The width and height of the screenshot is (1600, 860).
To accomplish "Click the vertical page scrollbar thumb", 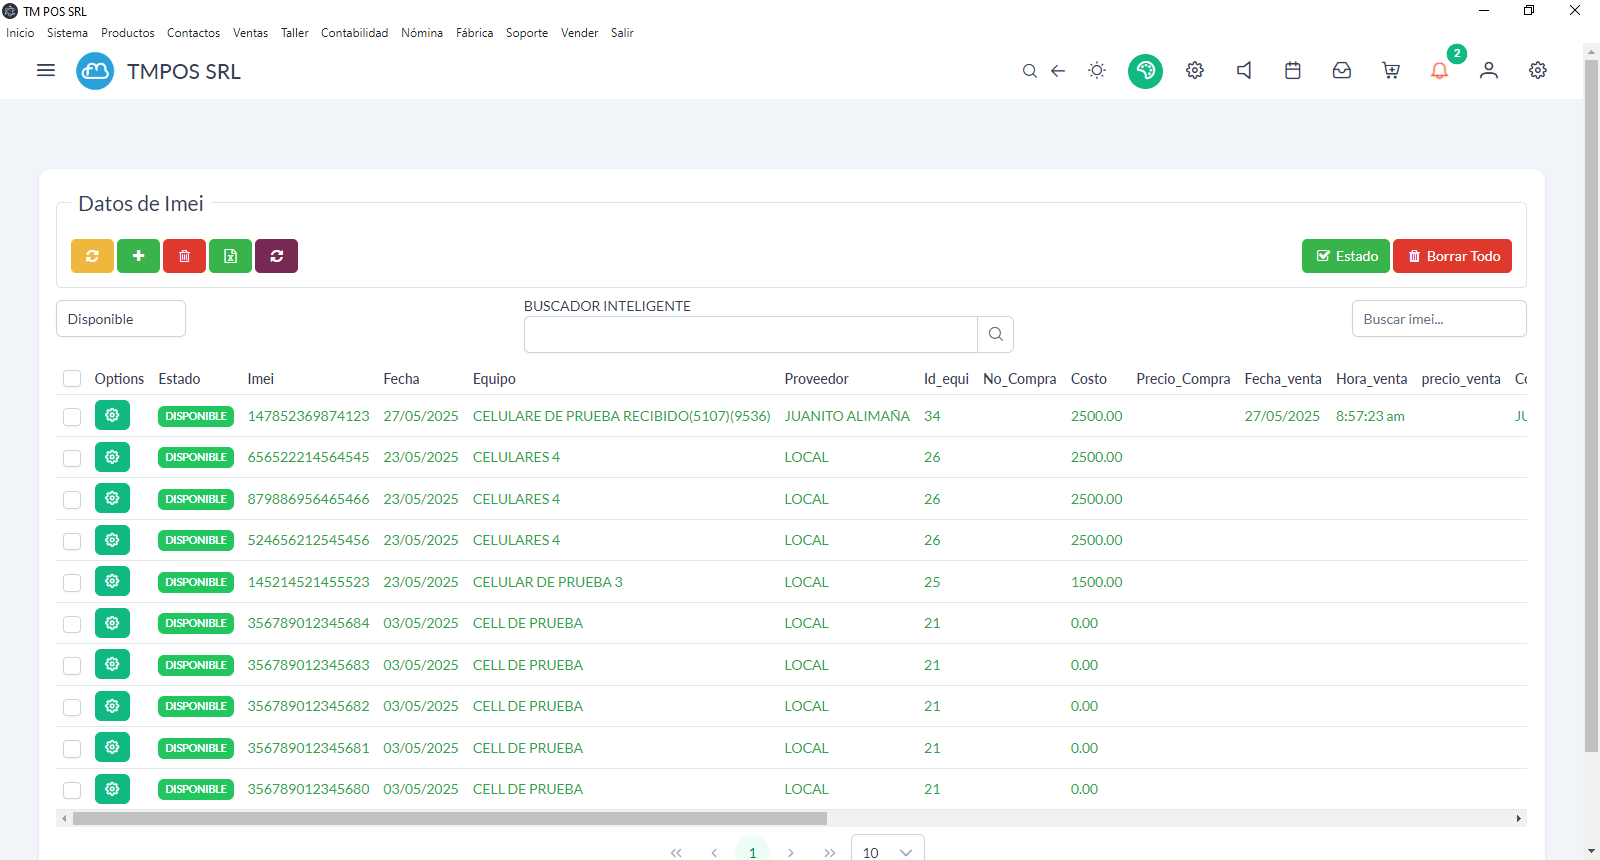I will [x=1591, y=405].
